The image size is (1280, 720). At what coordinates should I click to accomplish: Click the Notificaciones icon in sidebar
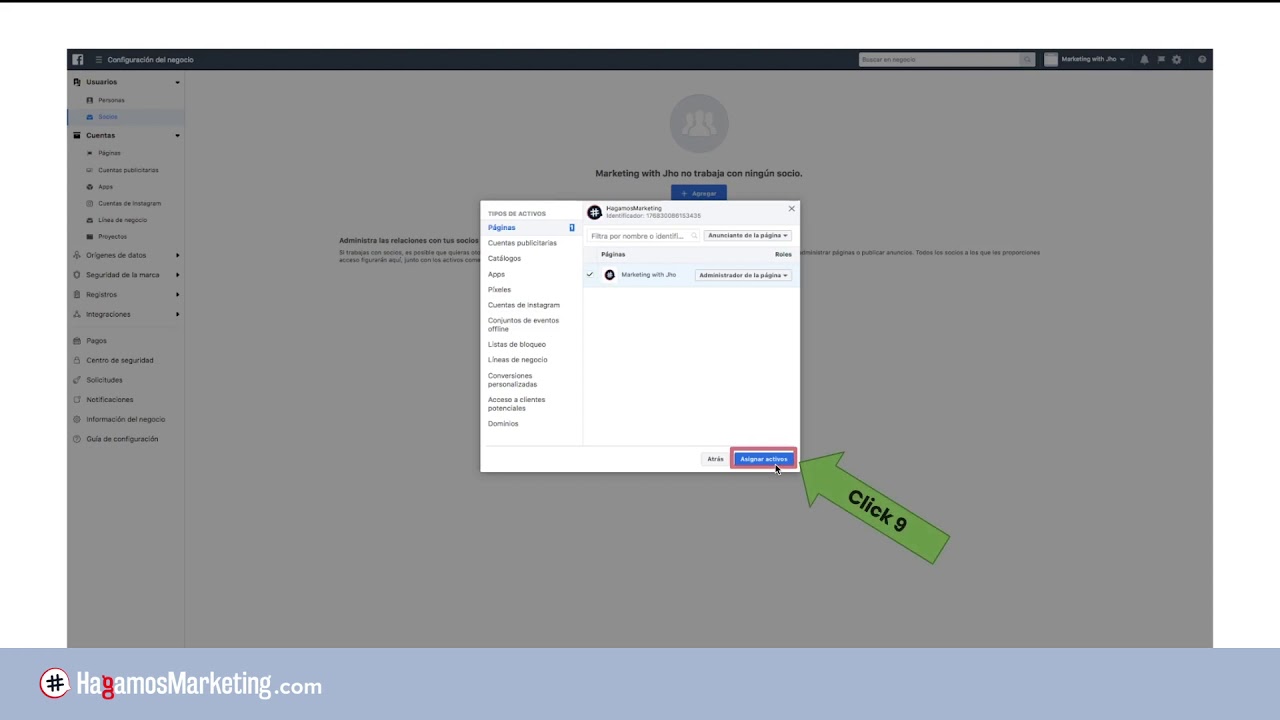pos(77,400)
